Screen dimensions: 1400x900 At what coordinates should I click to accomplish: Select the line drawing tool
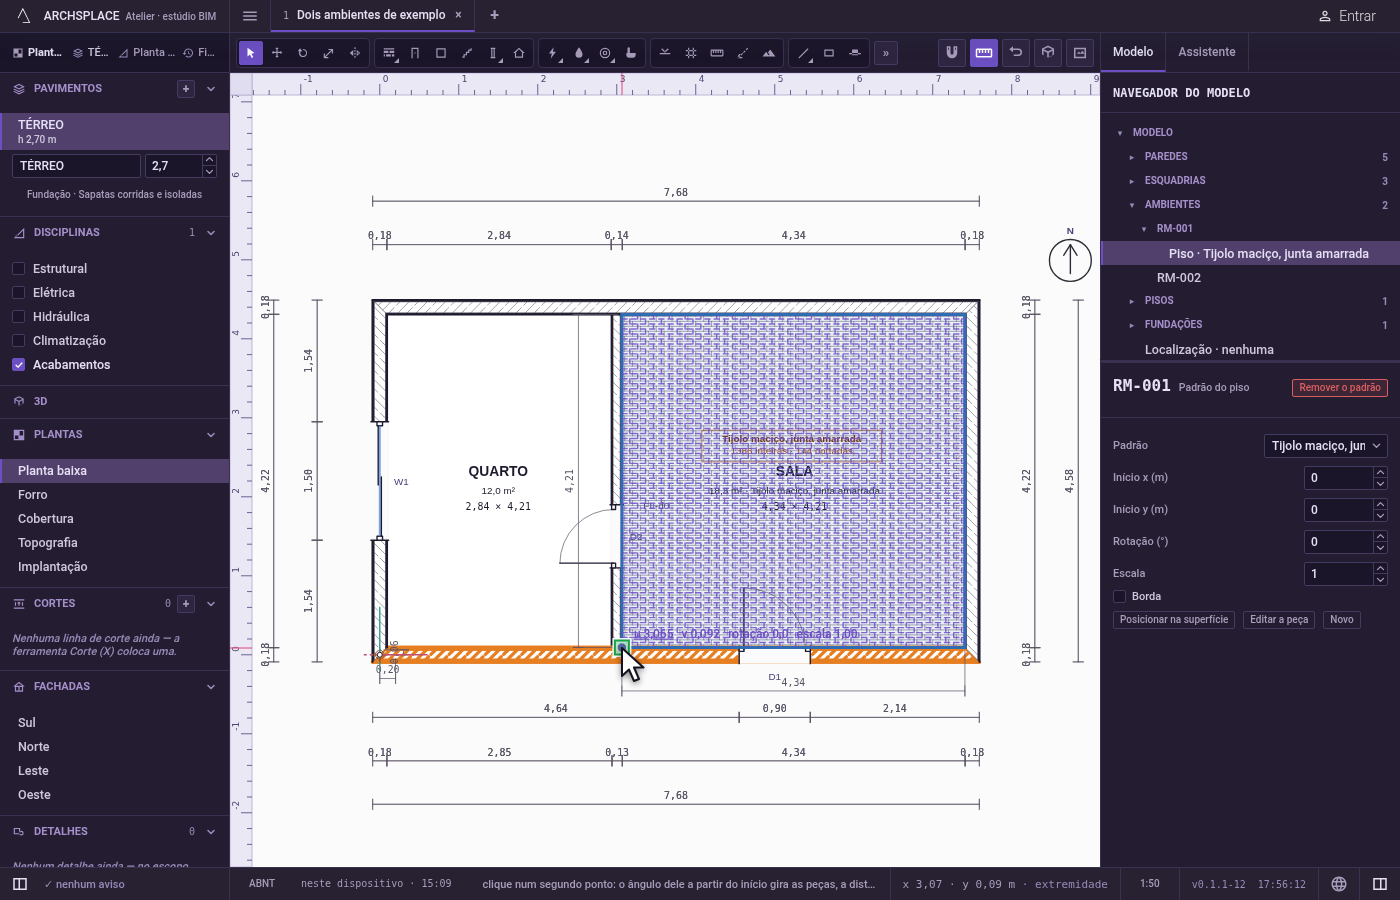click(x=803, y=53)
